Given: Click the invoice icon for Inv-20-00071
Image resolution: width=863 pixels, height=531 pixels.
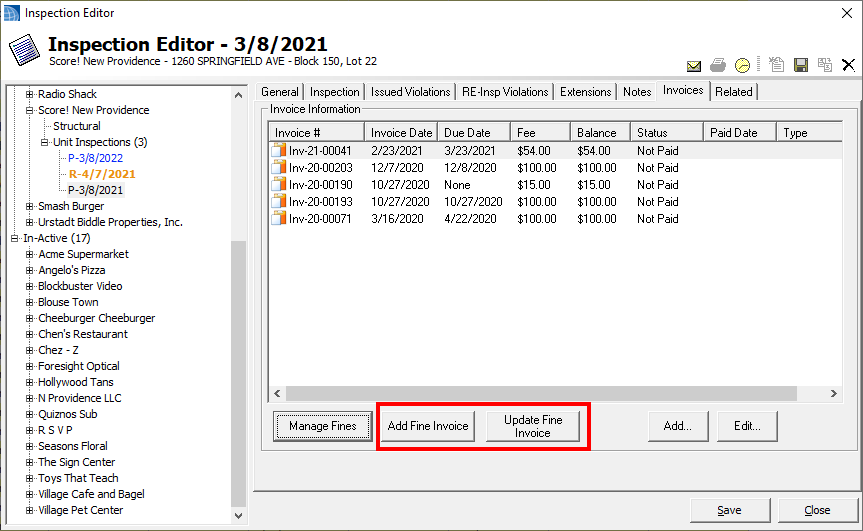Looking at the screenshot, I should pyautogui.click(x=279, y=218).
